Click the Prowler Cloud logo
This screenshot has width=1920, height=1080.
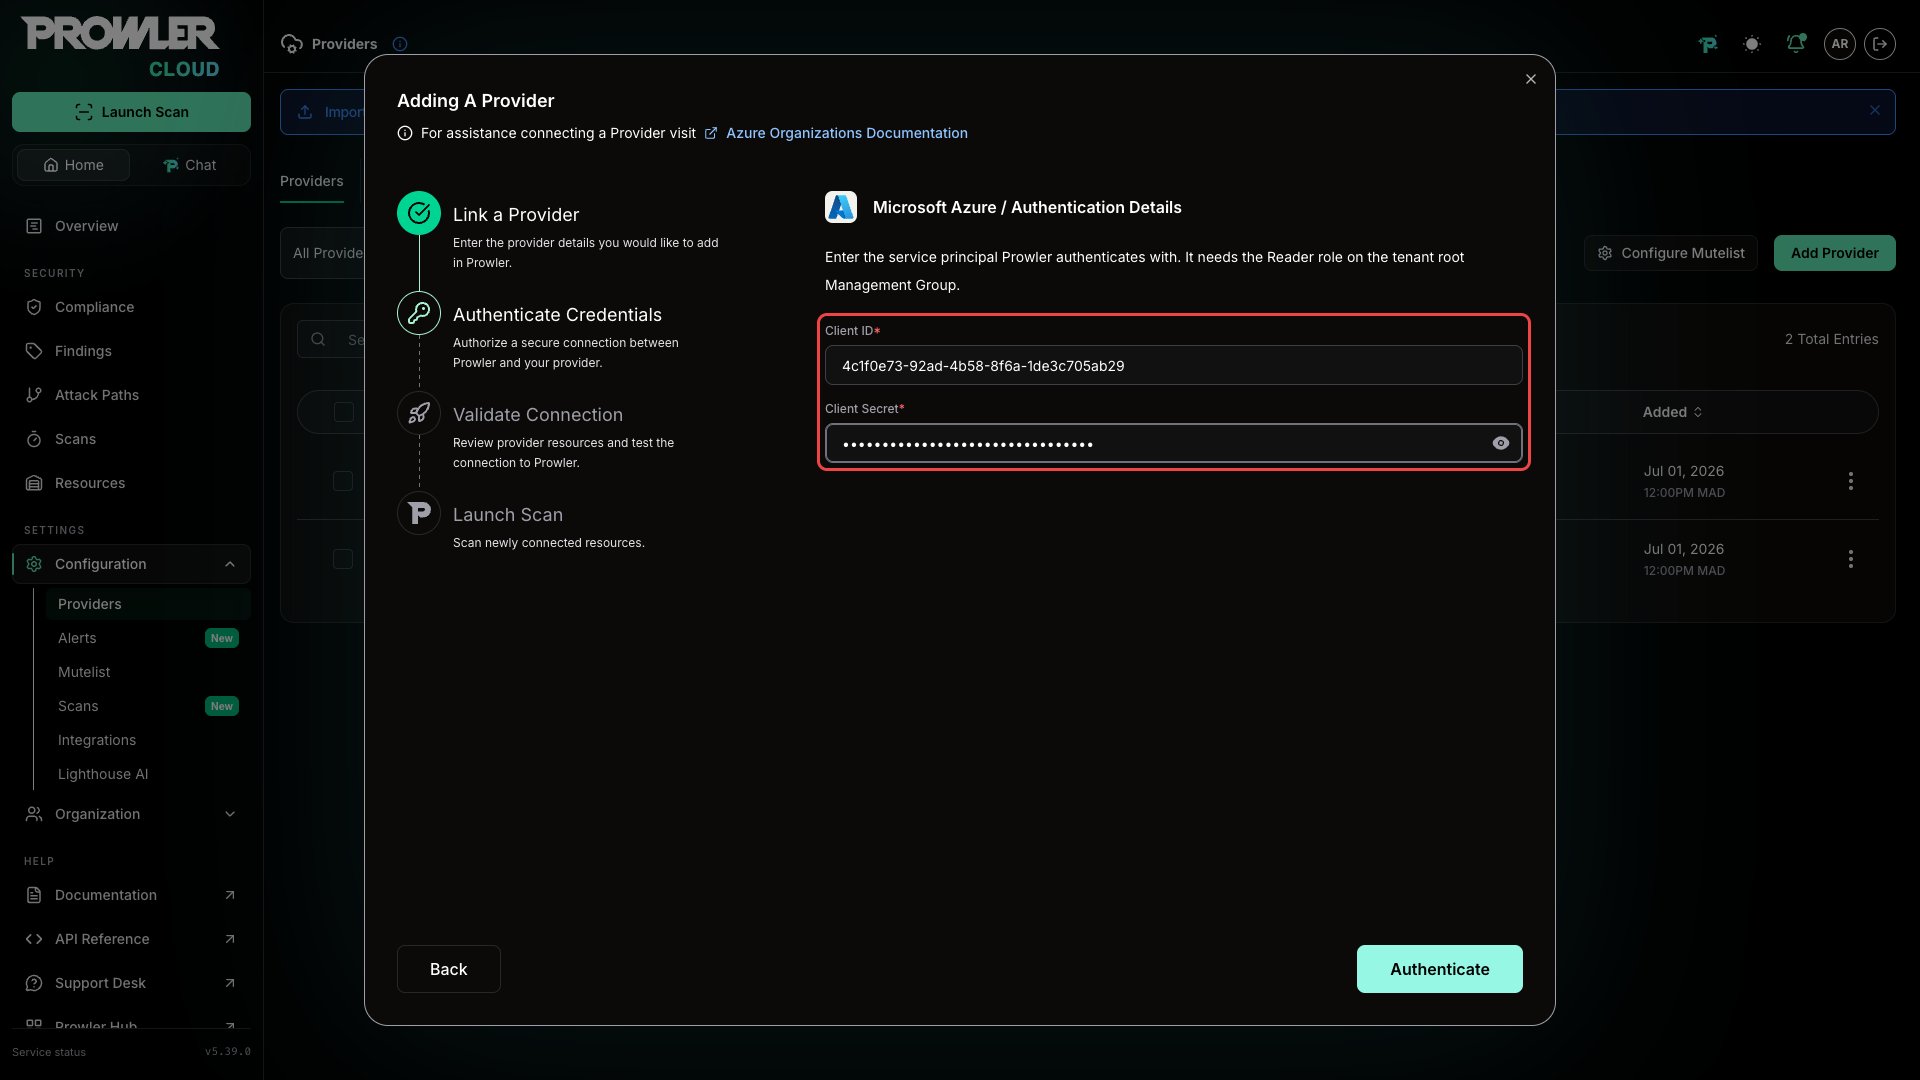coord(120,47)
